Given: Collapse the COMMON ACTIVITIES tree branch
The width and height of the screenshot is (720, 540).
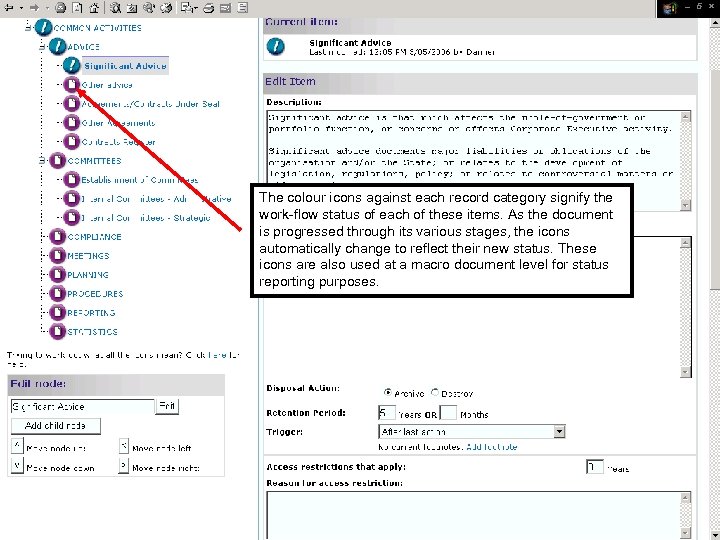Looking at the screenshot, I should 28,28.
